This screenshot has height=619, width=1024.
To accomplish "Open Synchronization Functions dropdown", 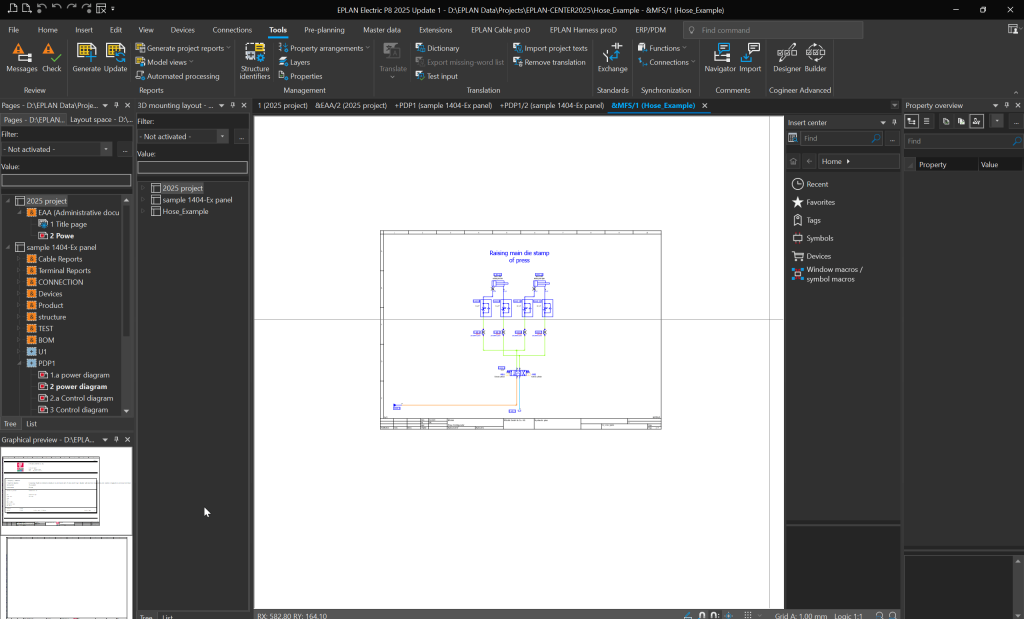I will coord(684,48).
